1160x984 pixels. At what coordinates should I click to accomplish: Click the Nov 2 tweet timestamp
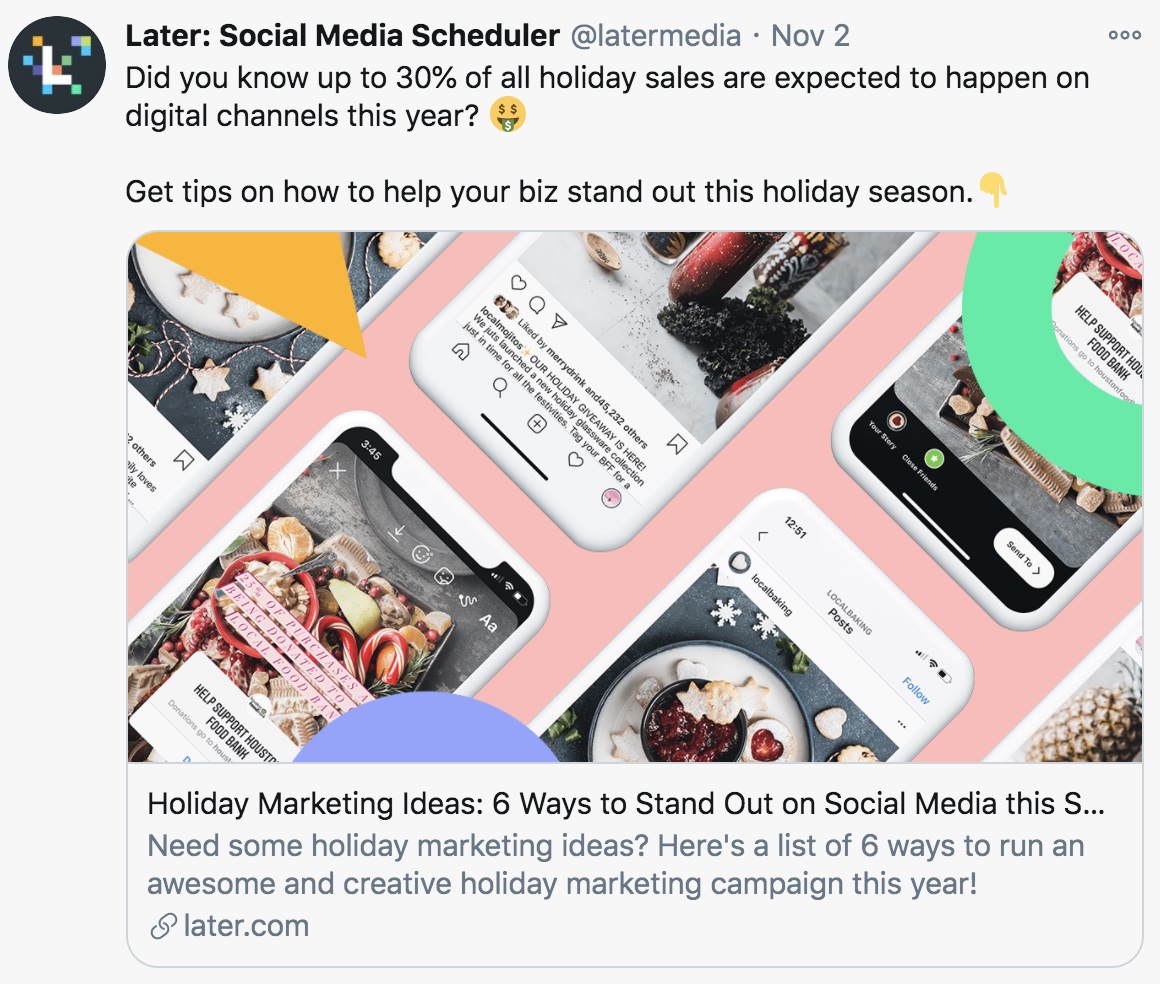810,36
